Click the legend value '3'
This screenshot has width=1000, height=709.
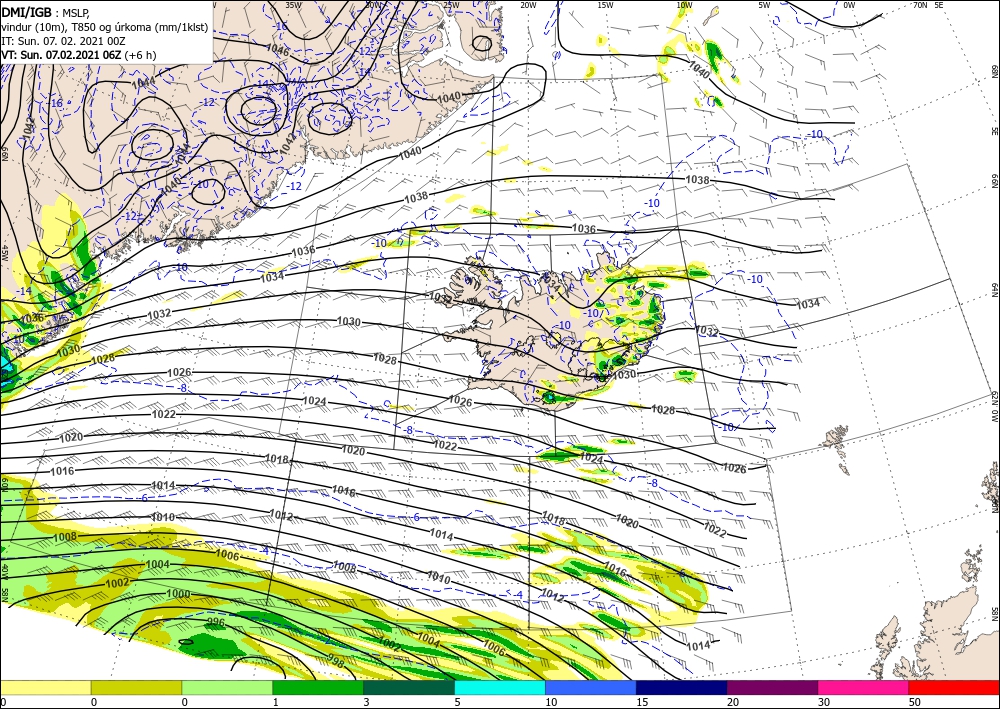[366, 702]
